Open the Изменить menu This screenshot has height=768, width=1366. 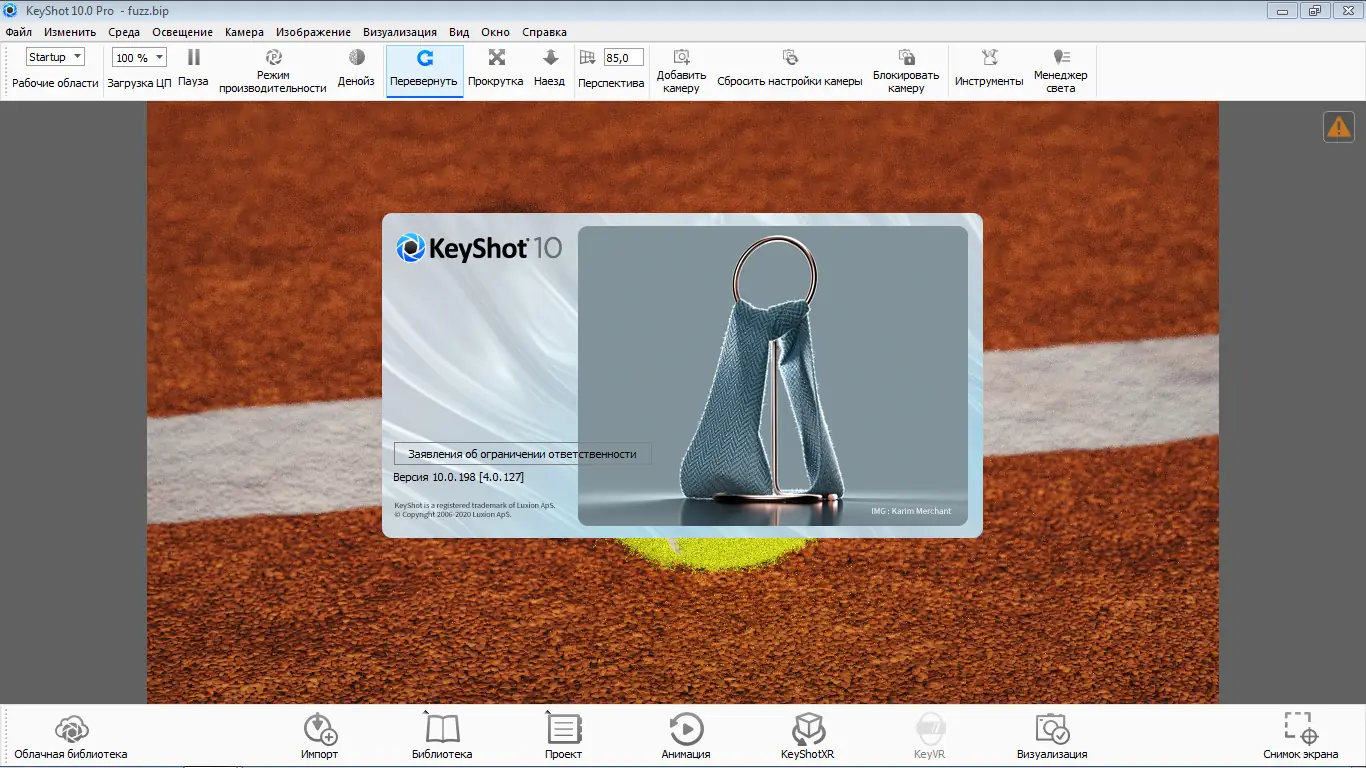(x=70, y=32)
